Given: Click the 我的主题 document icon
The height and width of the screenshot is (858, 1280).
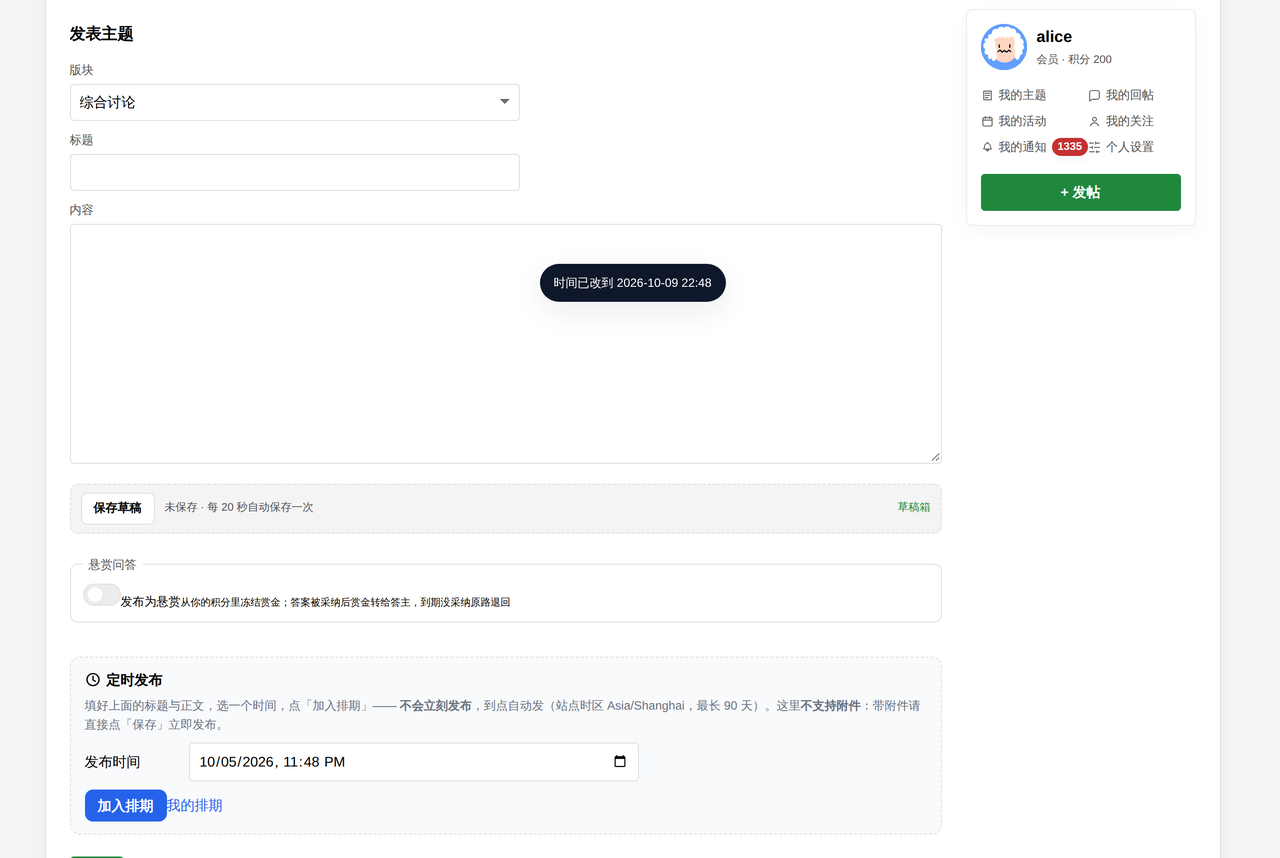Looking at the screenshot, I should click(x=987, y=95).
